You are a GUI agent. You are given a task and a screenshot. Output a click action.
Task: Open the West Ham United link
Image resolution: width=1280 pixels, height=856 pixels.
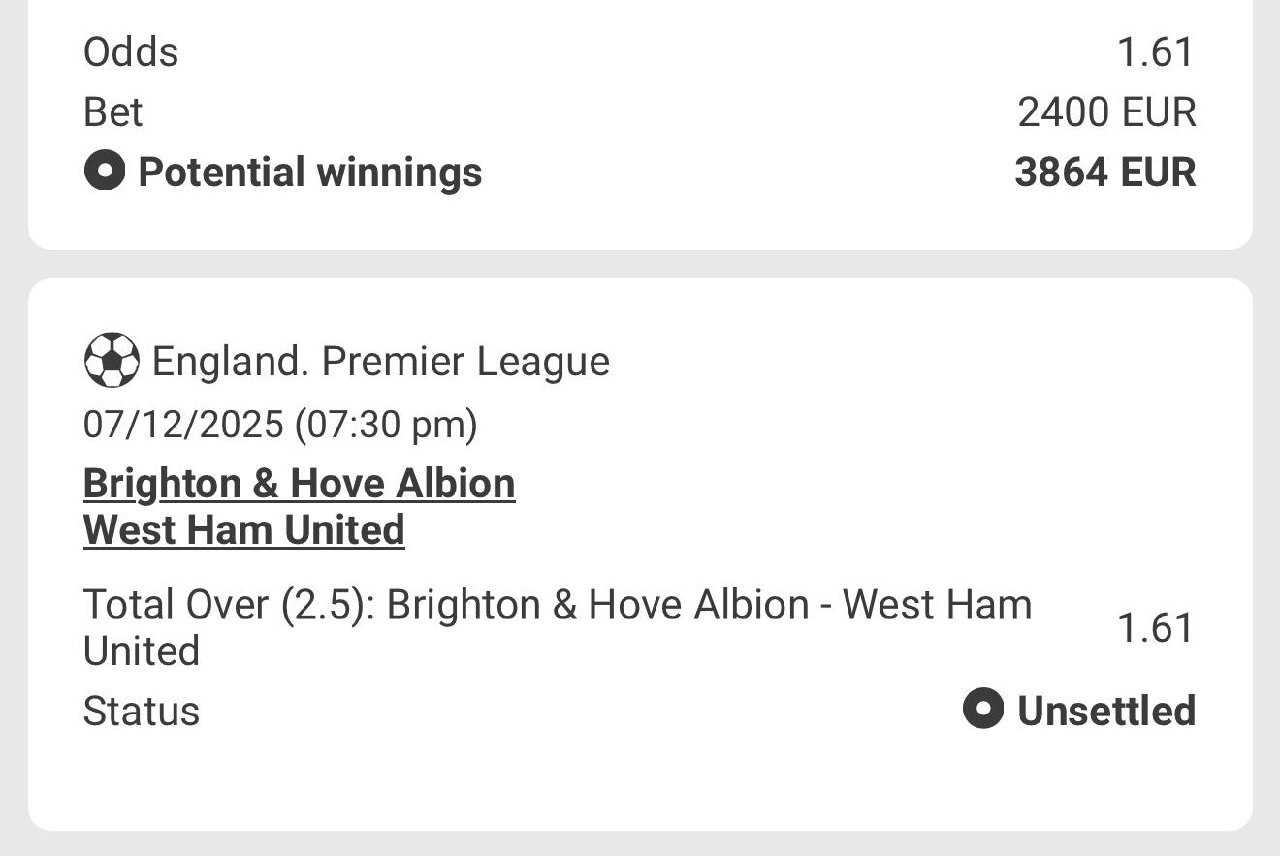[x=243, y=530]
